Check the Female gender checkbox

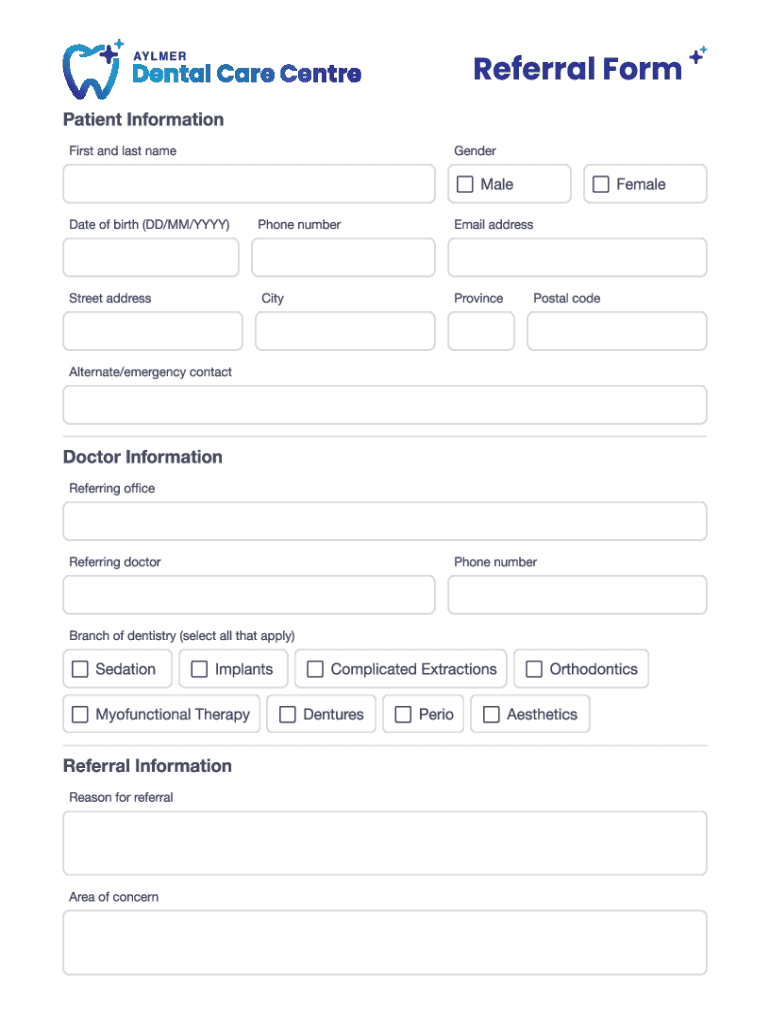click(601, 184)
